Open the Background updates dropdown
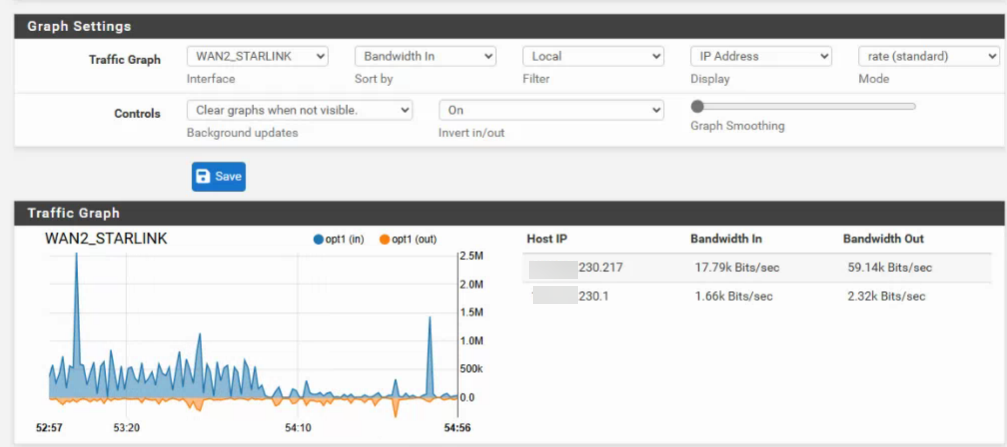Screen dimensions: 1007x447 [x=299, y=110]
